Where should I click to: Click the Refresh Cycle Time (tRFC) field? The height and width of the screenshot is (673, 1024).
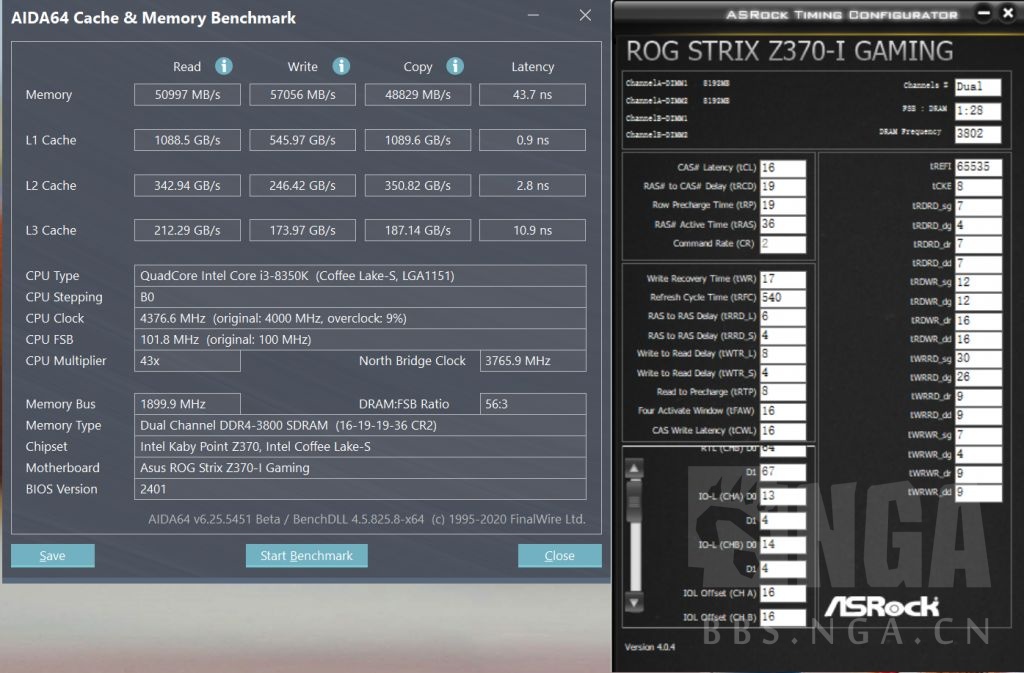782,297
